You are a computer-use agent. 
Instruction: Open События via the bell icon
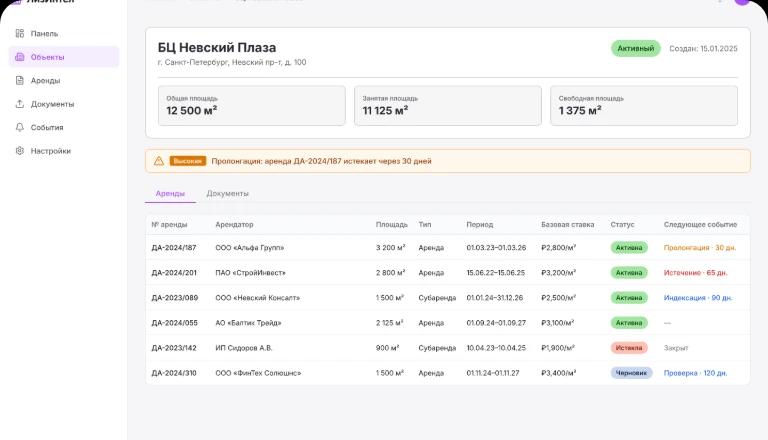[19, 128]
